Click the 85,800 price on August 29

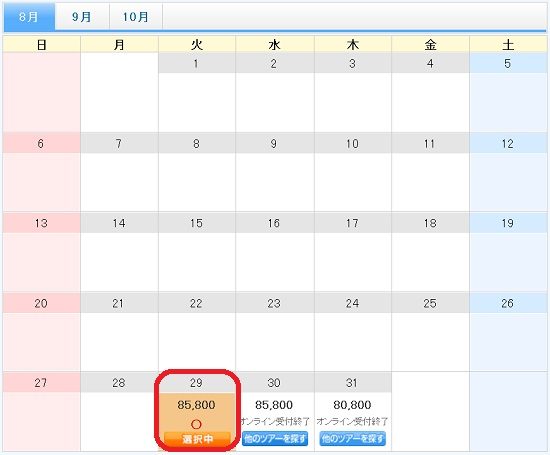[x=196, y=405]
